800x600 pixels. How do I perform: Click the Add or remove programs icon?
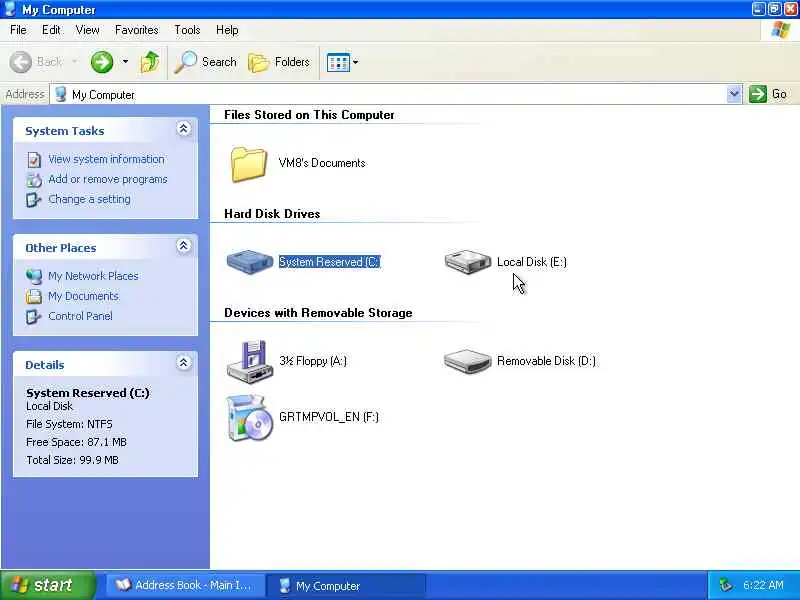pos(34,180)
